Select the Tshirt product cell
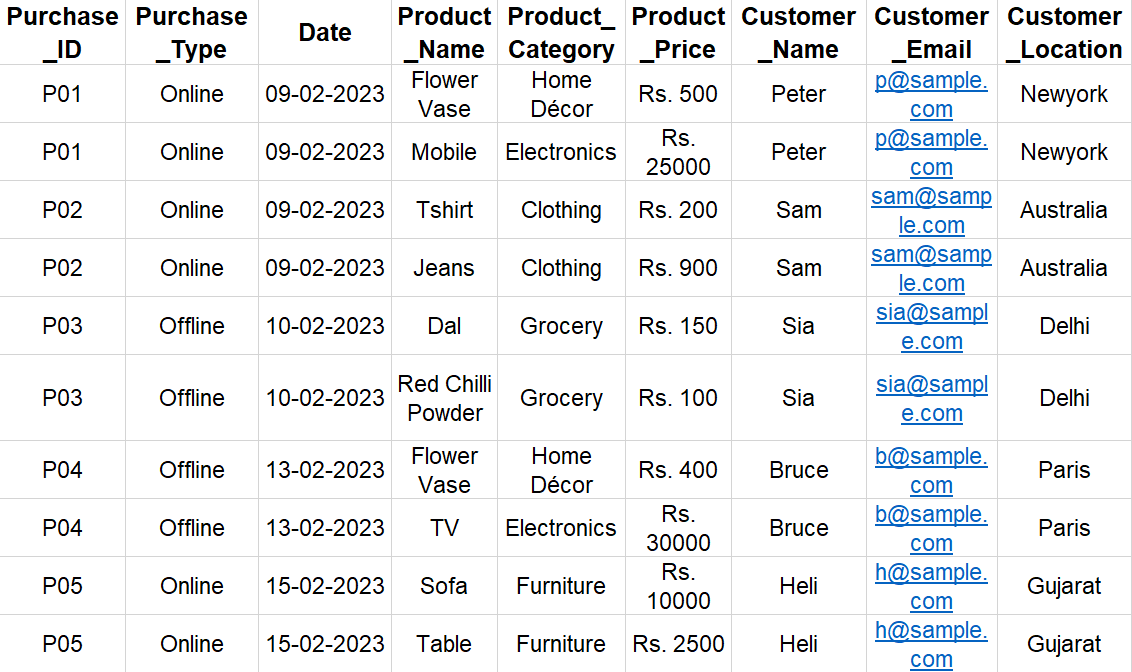 pyautogui.click(x=444, y=209)
